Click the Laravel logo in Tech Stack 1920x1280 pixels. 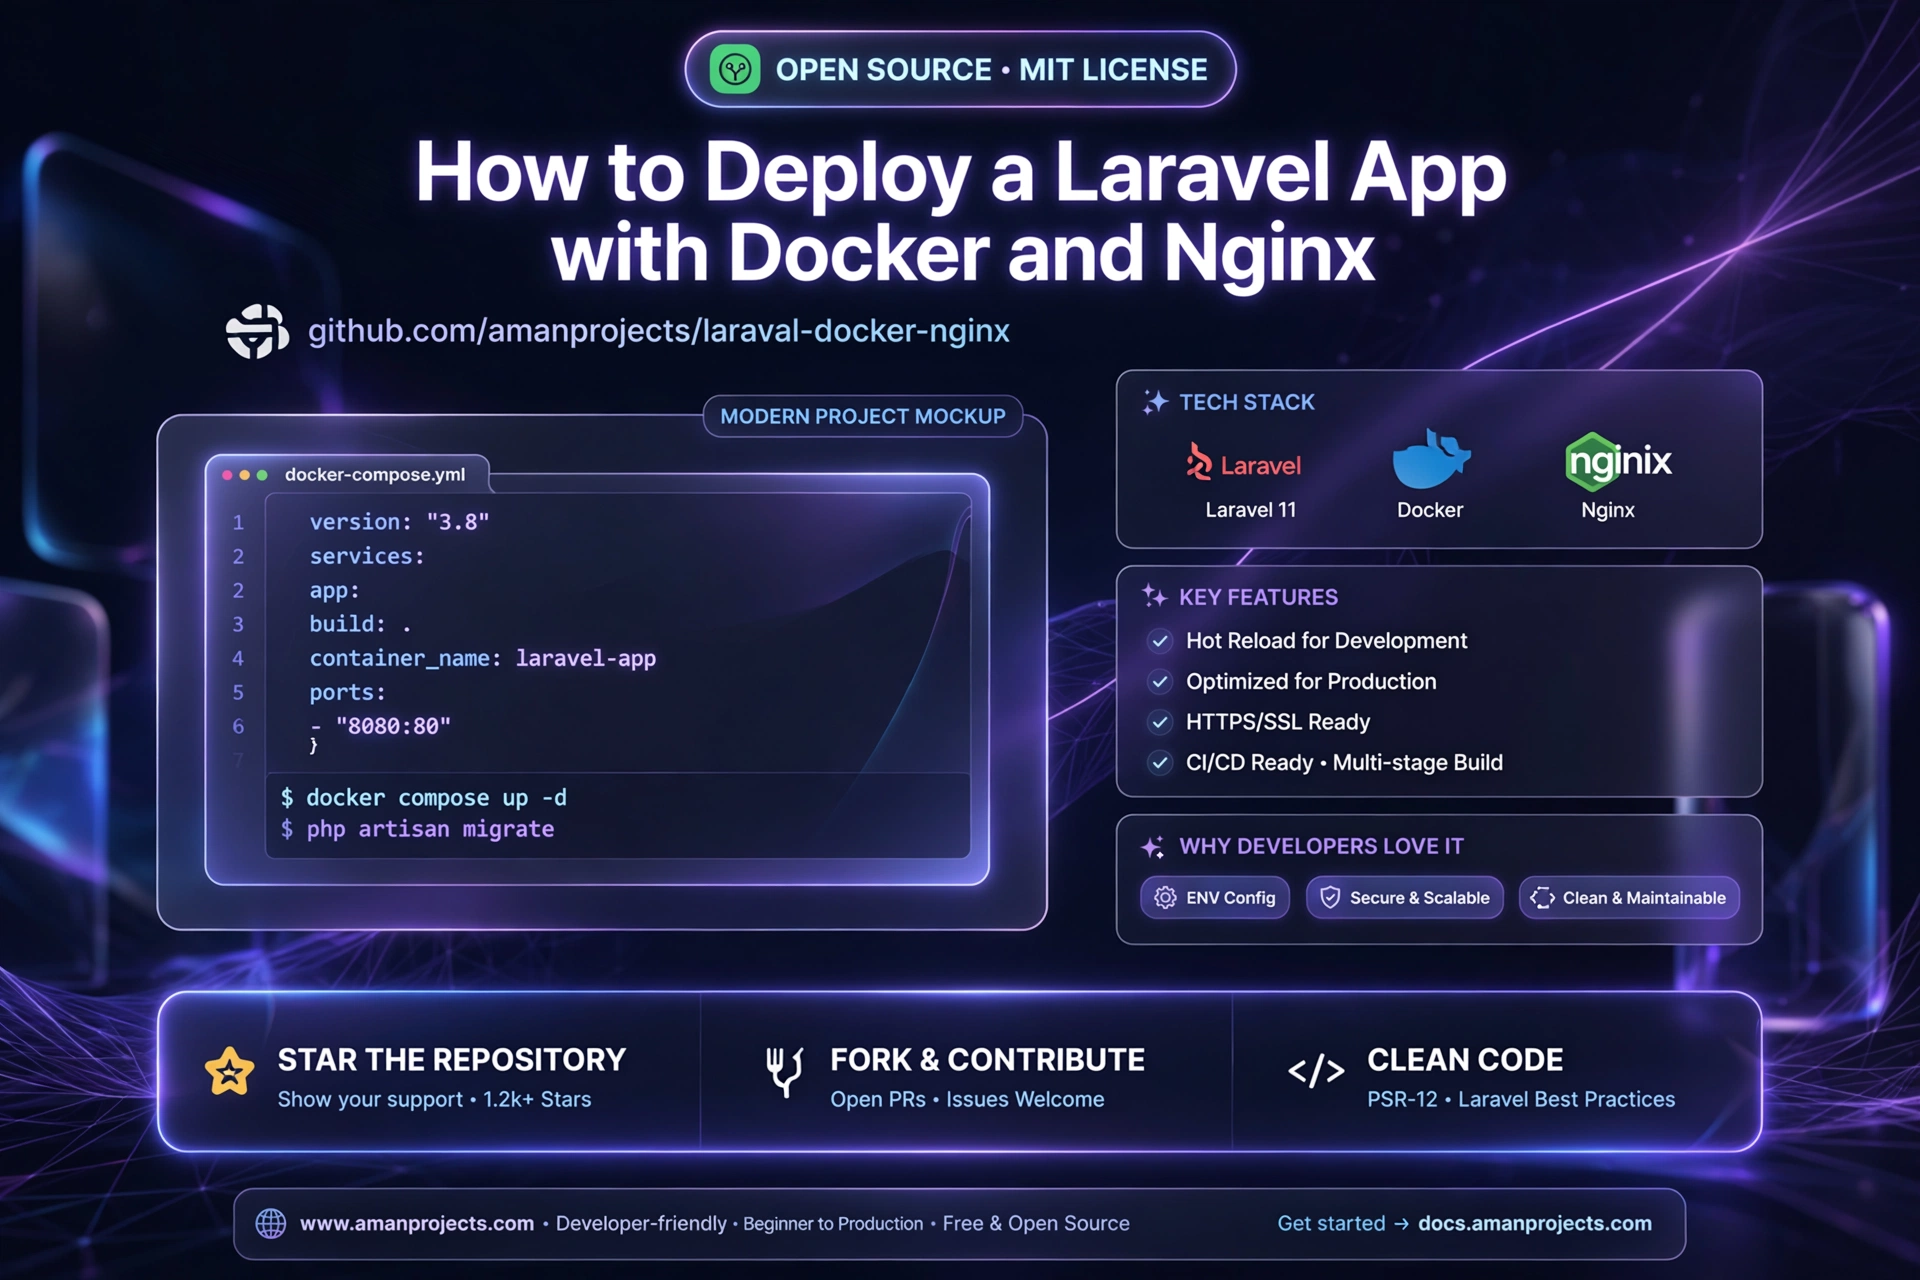(1243, 463)
